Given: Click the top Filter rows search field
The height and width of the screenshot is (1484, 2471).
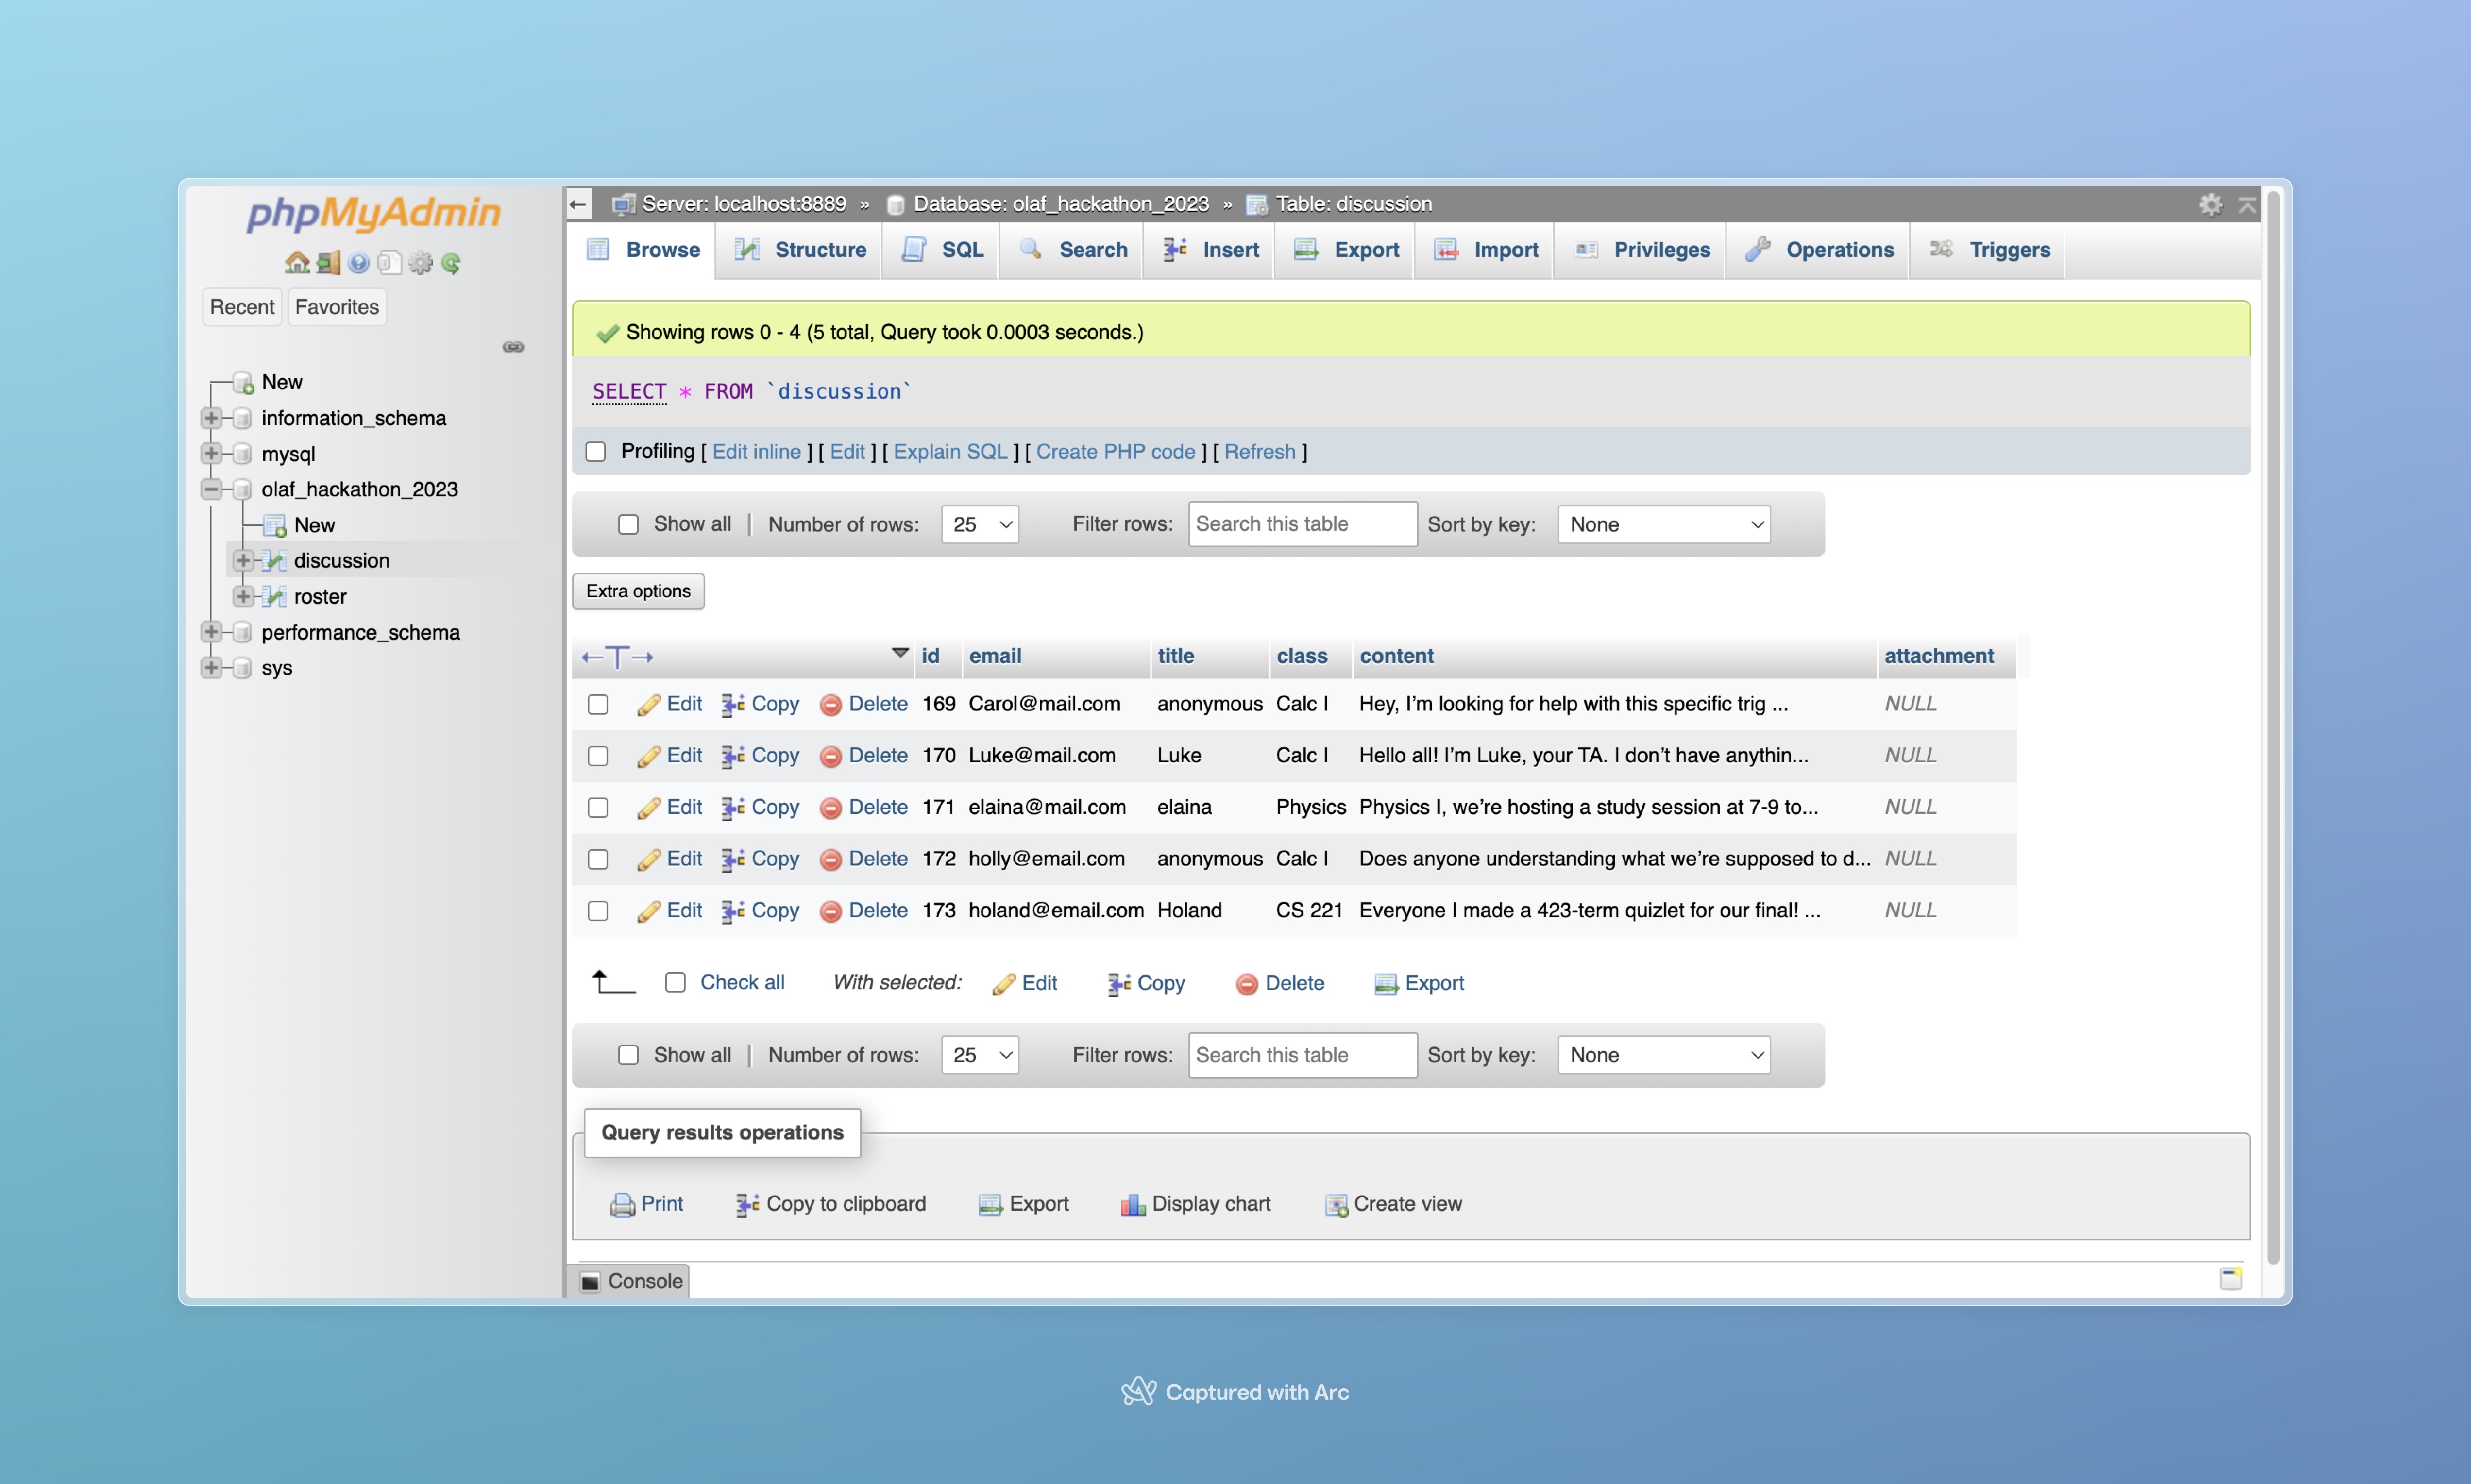Looking at the screenshot, I should (x=1302, y=525).
